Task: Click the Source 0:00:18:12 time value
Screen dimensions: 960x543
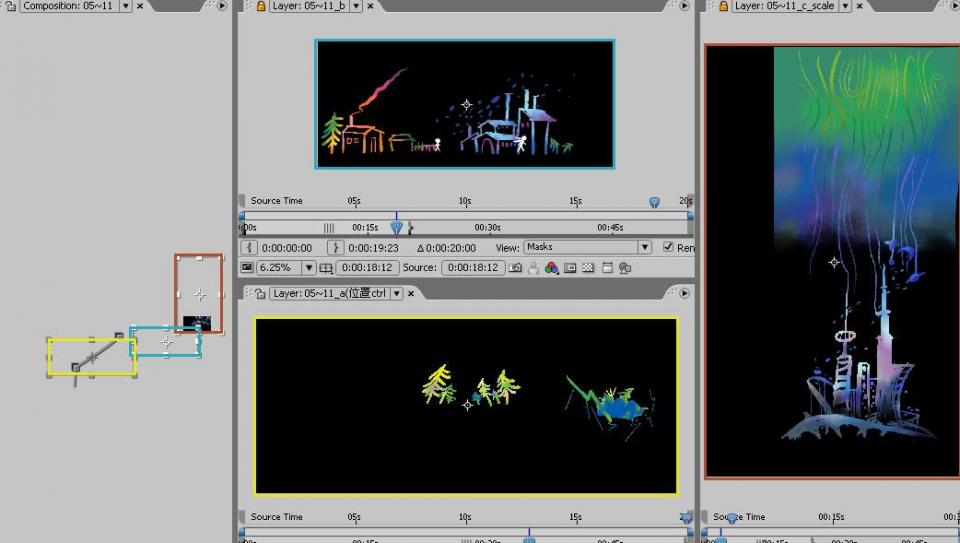Action: [472, 268]
